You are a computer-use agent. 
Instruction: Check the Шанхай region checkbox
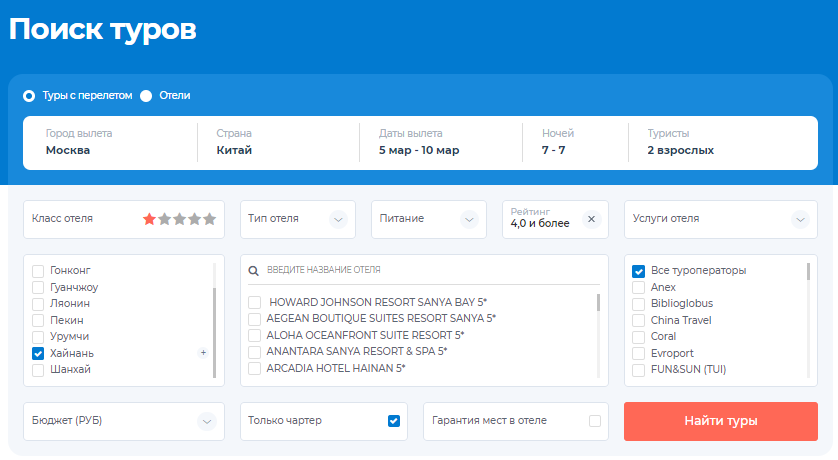coord(38,370)
